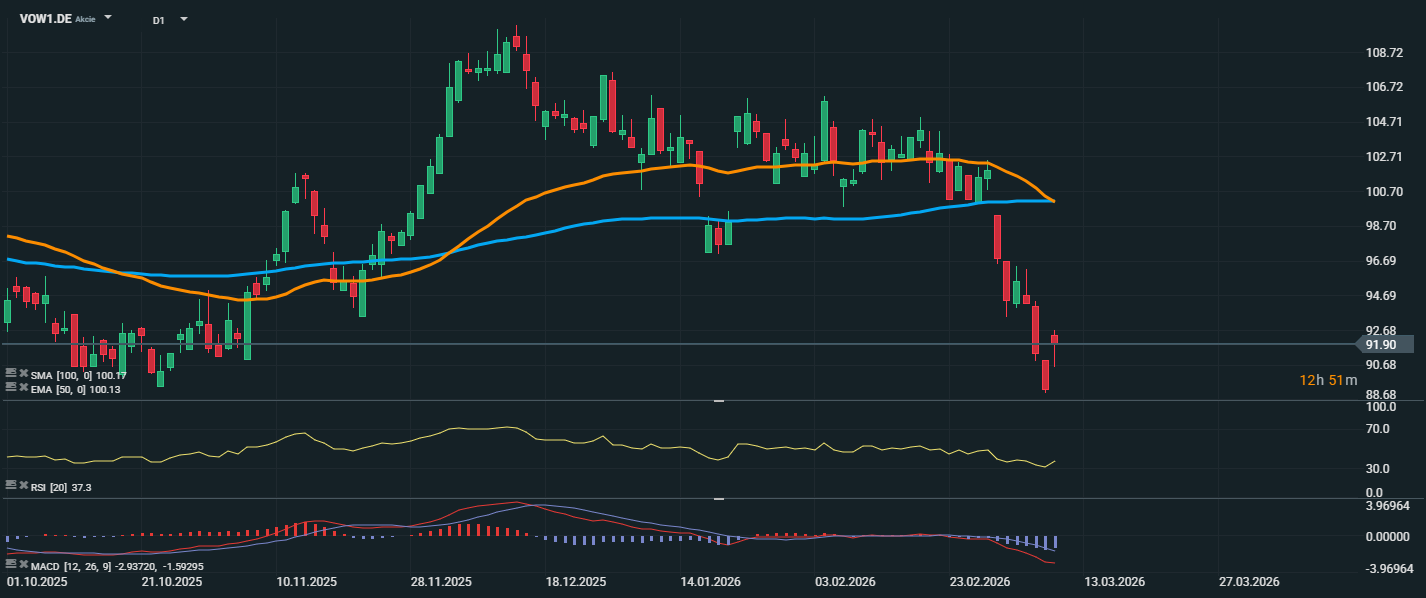Click the VOW1.DE symbol name

click(45, 18)
